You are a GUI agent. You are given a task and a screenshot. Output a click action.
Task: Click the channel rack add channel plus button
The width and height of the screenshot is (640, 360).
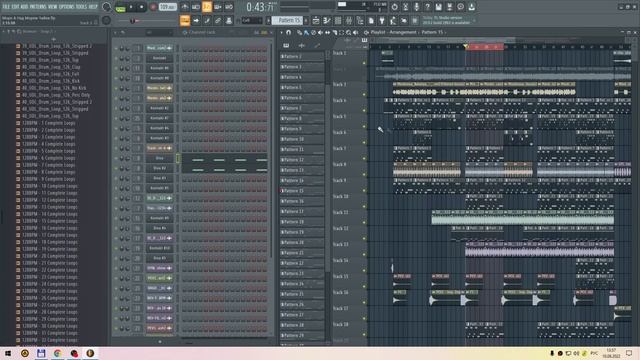pos(160,342)
